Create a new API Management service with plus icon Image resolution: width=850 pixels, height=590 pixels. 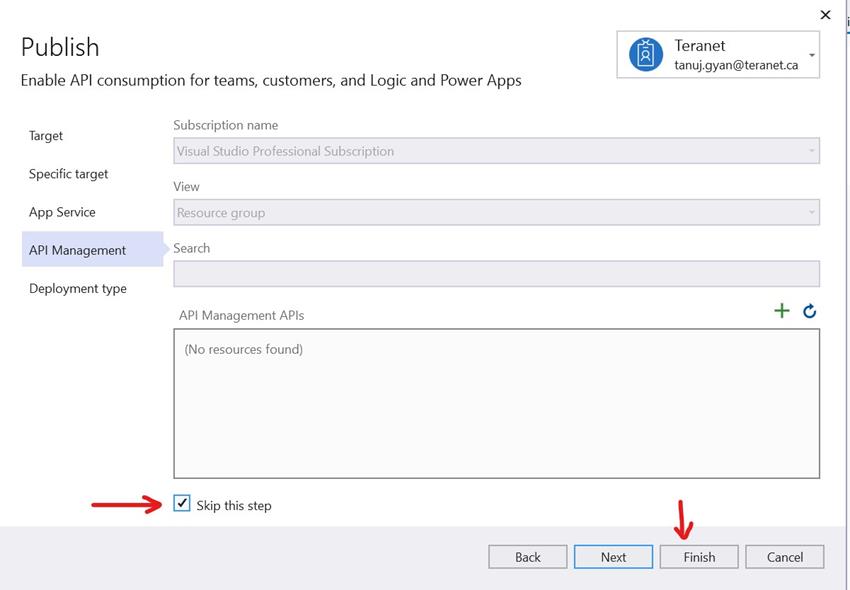click(782, 310)
